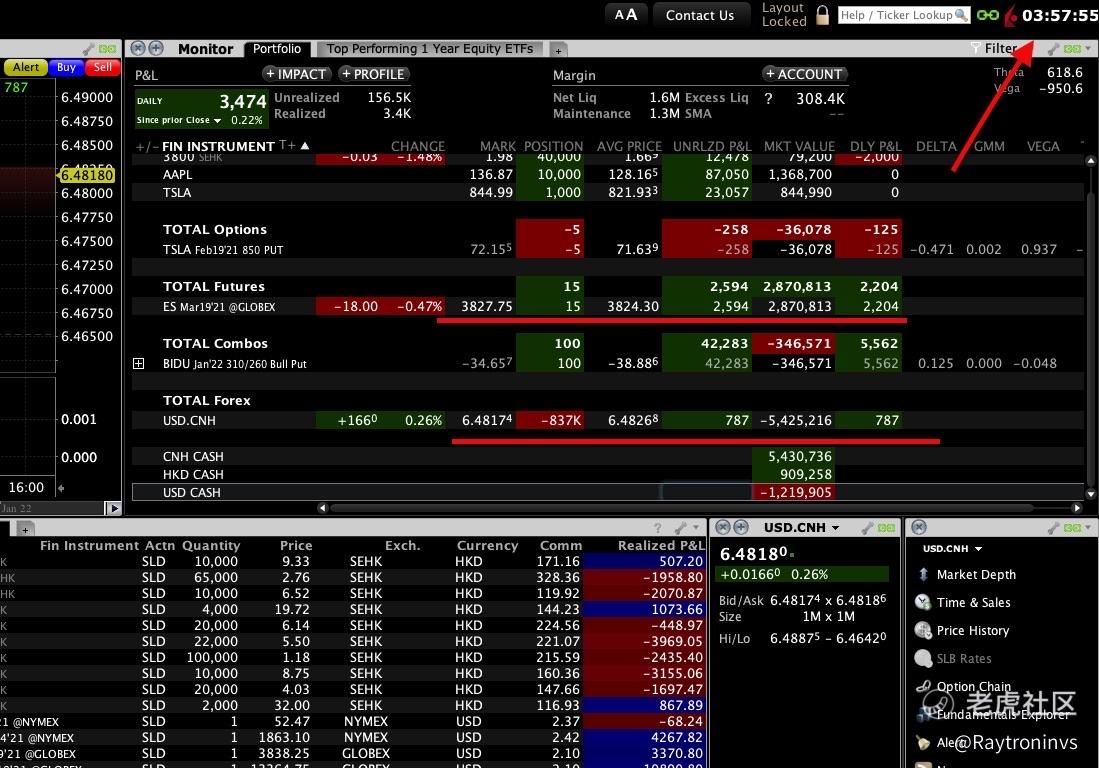Click USD.CNH quote panel green link icon

point(886,528)
